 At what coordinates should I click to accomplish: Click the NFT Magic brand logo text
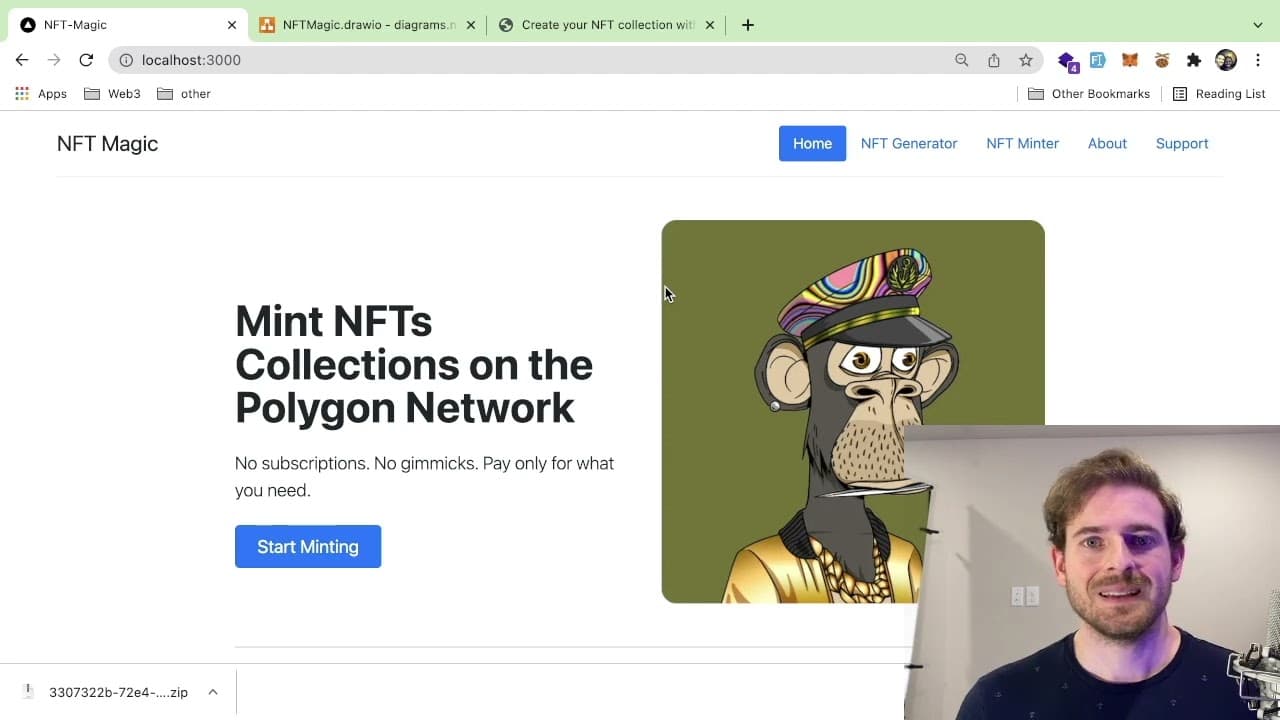tap(107, 144)
